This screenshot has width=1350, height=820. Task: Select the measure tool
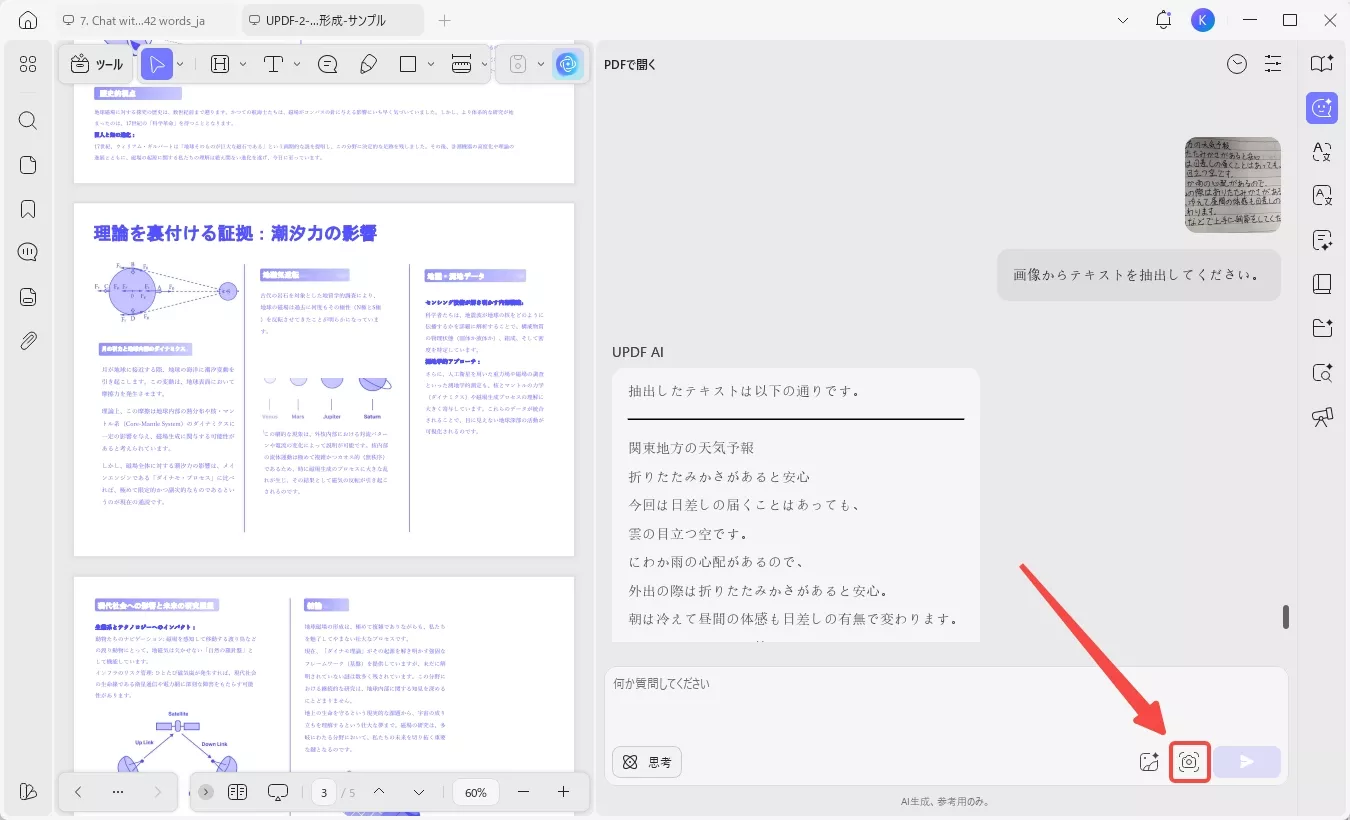[x=462, y=63]
